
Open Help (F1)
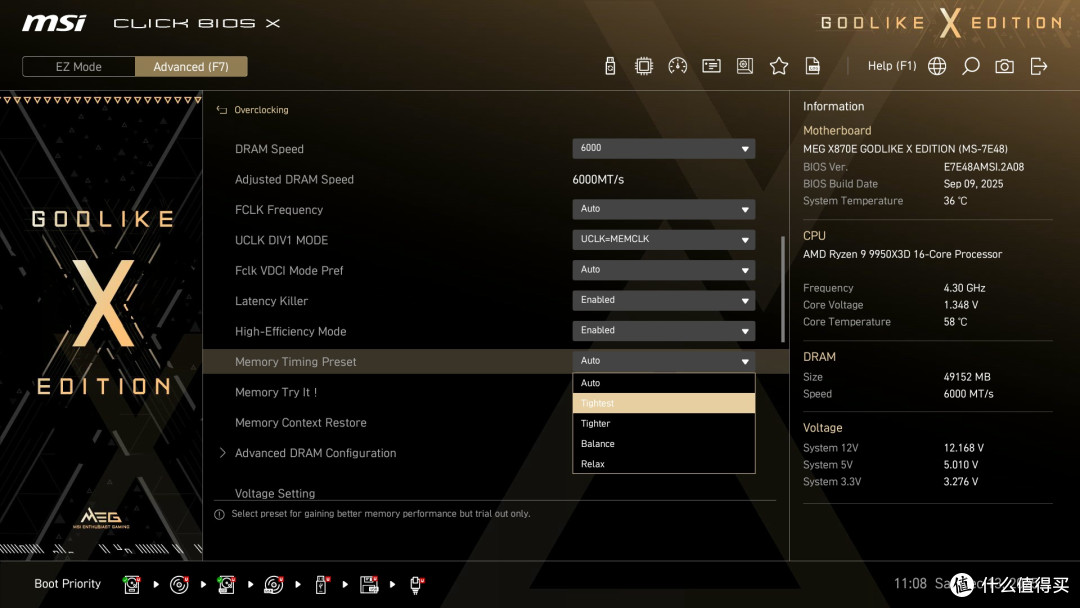[892, 66]
